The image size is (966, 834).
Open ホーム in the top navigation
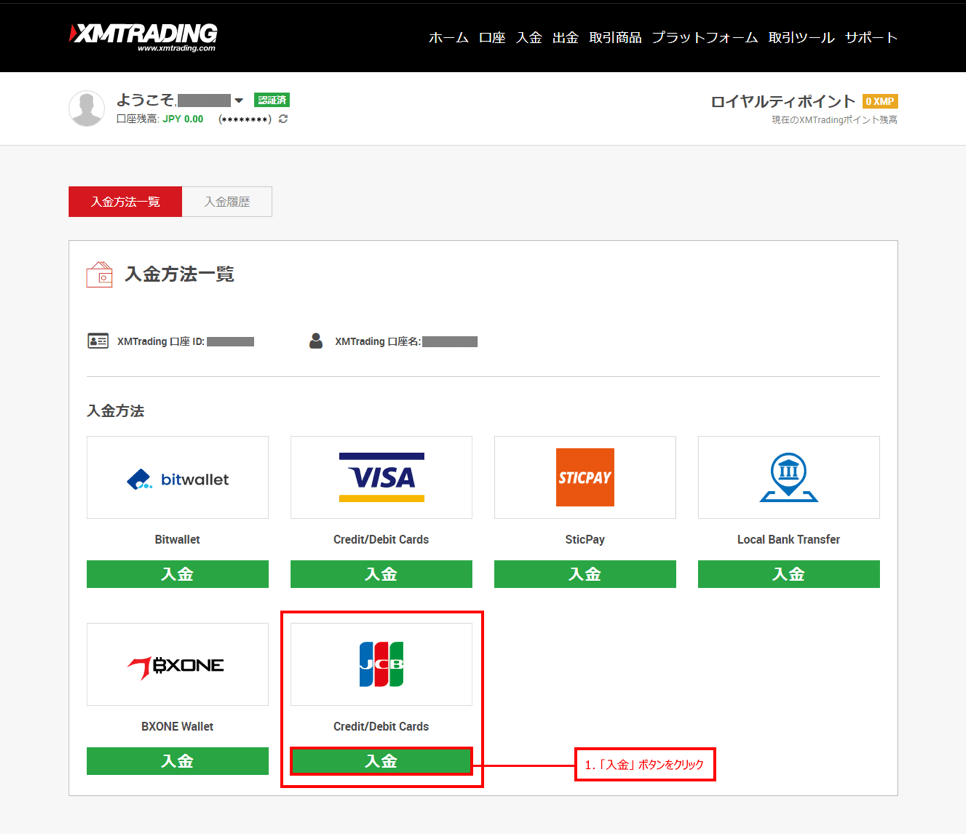(448, 38)
